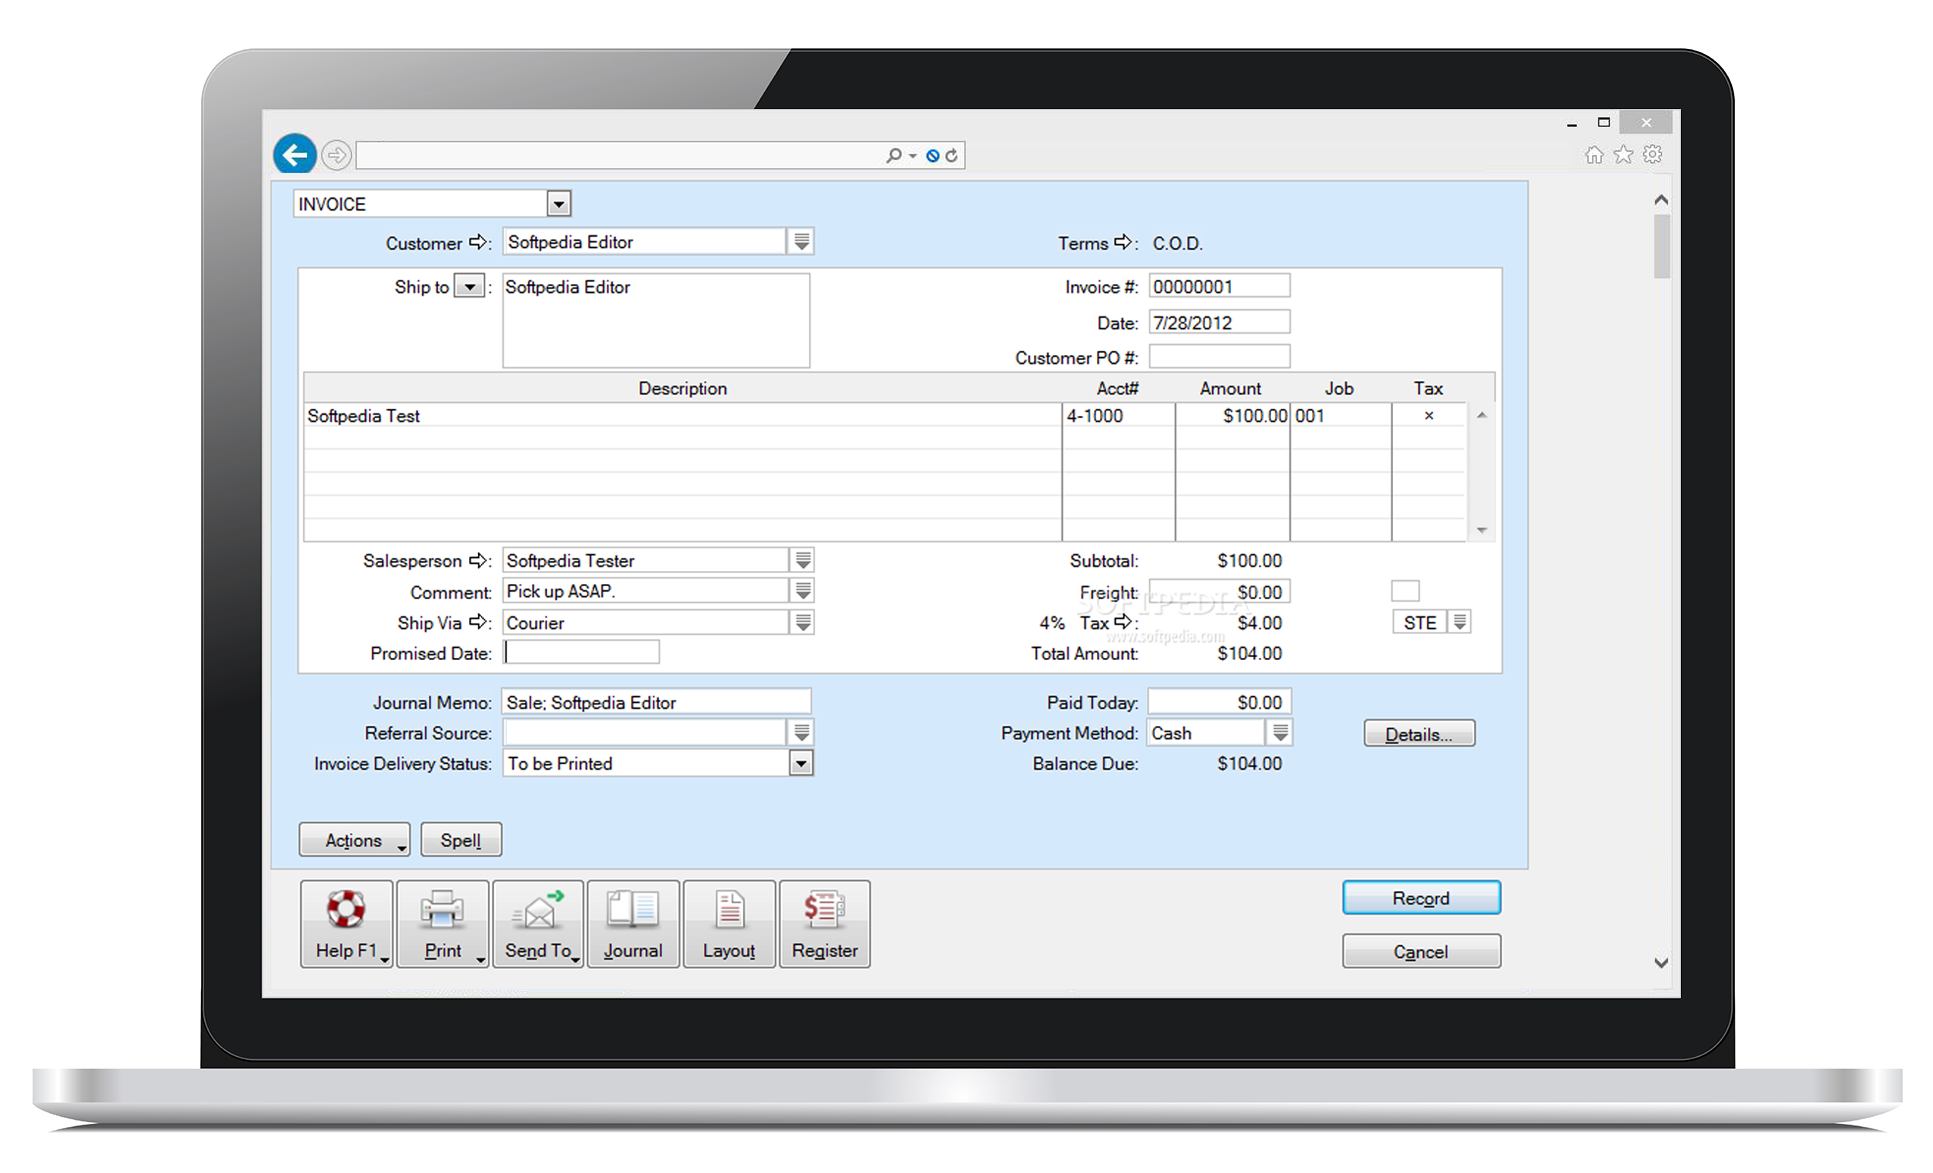Viewport: 1933px width, 1173px height.
Task: Expand the Ship to address dropdown arrow
Action: pos(469,287)
